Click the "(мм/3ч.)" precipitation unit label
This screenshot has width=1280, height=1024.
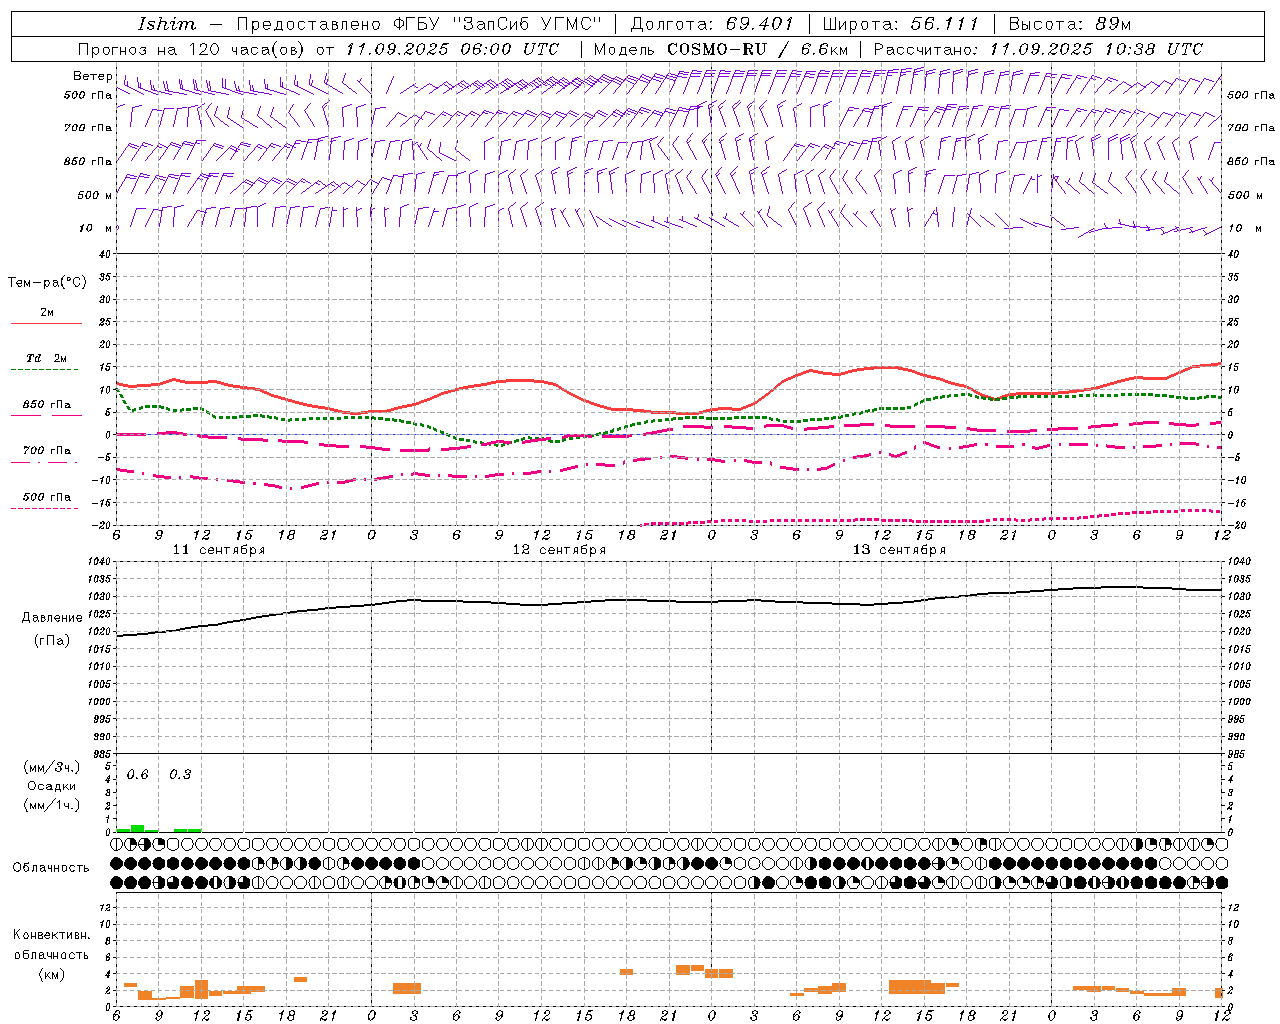pyautogui.click(x=51, y=767)
